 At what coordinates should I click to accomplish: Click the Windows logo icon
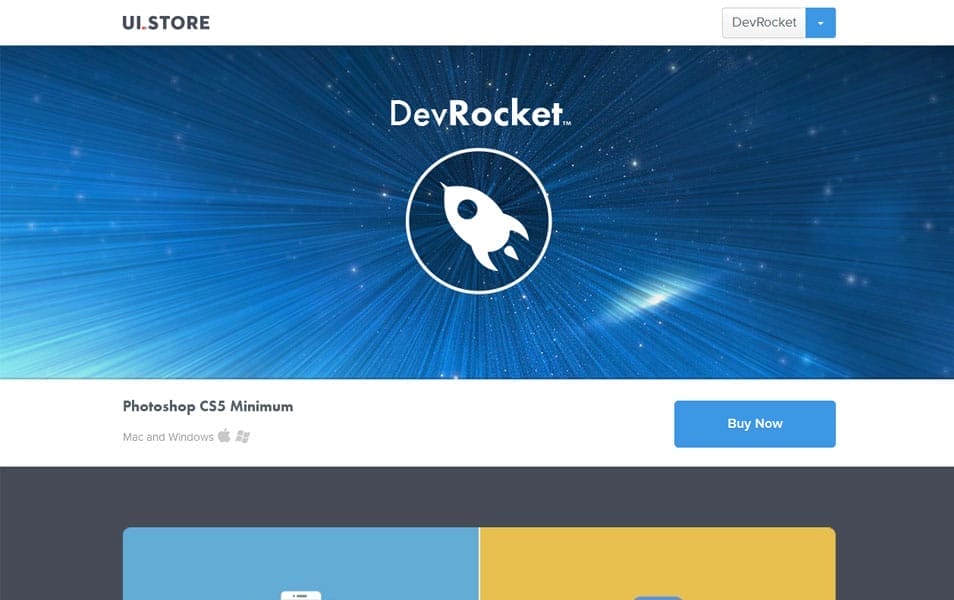click(243, 436)
